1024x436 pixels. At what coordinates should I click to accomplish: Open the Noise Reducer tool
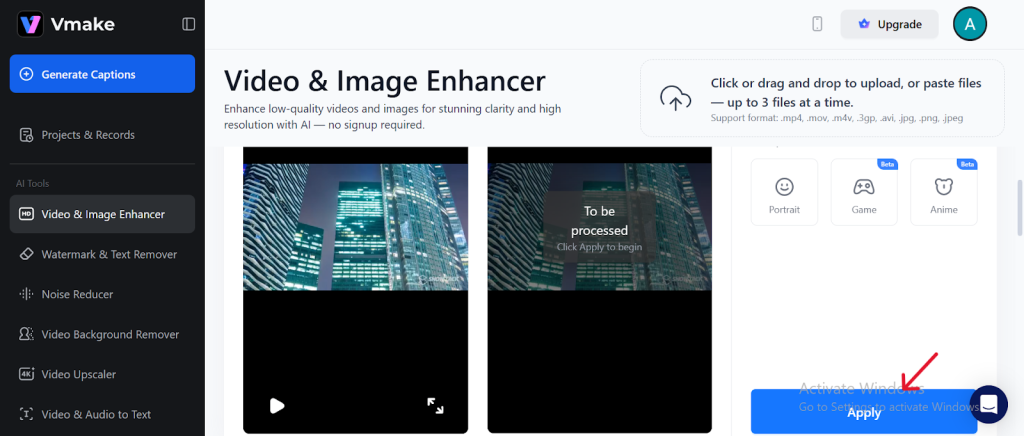click(x=77, y=294)
